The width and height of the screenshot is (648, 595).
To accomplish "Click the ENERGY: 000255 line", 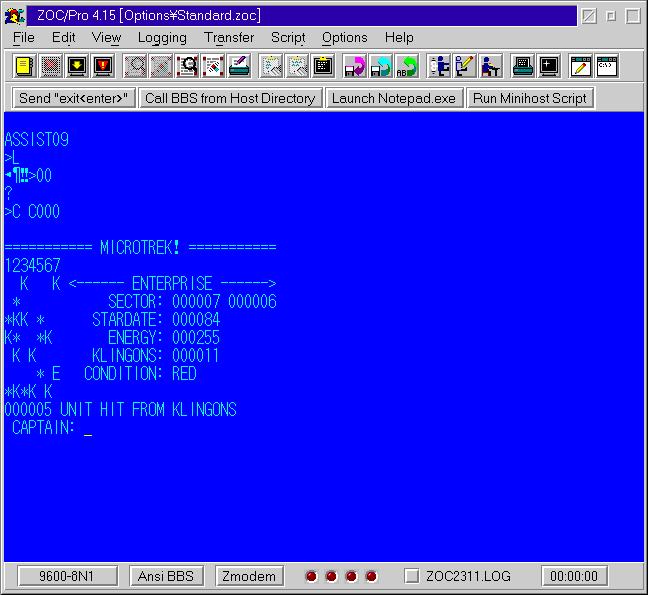I will click(164, 338).
